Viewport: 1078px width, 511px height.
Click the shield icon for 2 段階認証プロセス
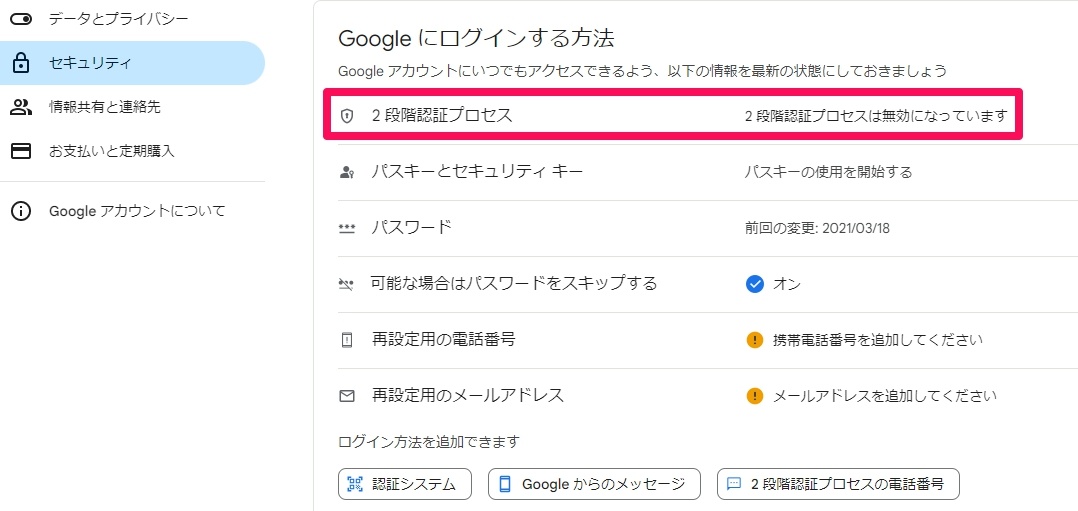coord(347,116)
